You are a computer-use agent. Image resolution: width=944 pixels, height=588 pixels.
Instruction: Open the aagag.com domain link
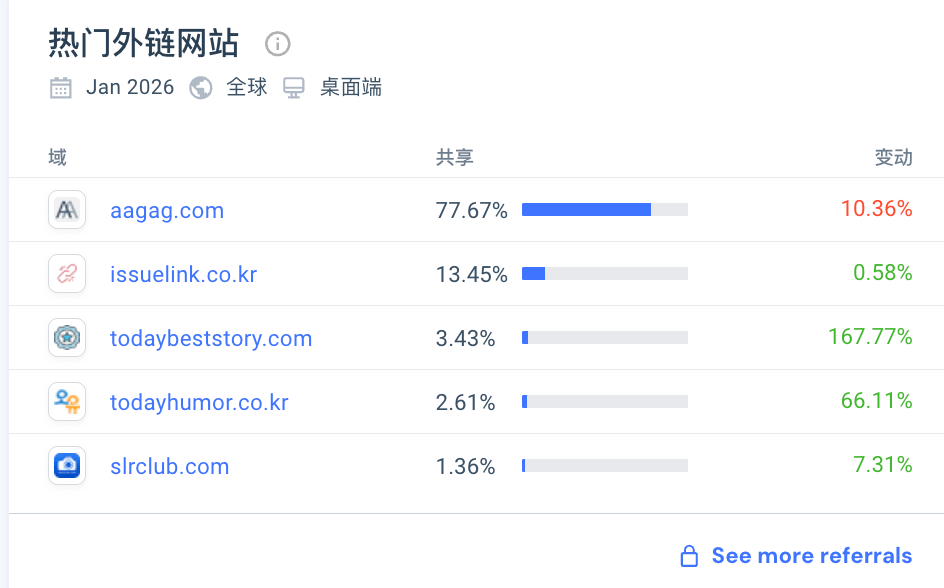pyautogui.click(x=167, y=211)
